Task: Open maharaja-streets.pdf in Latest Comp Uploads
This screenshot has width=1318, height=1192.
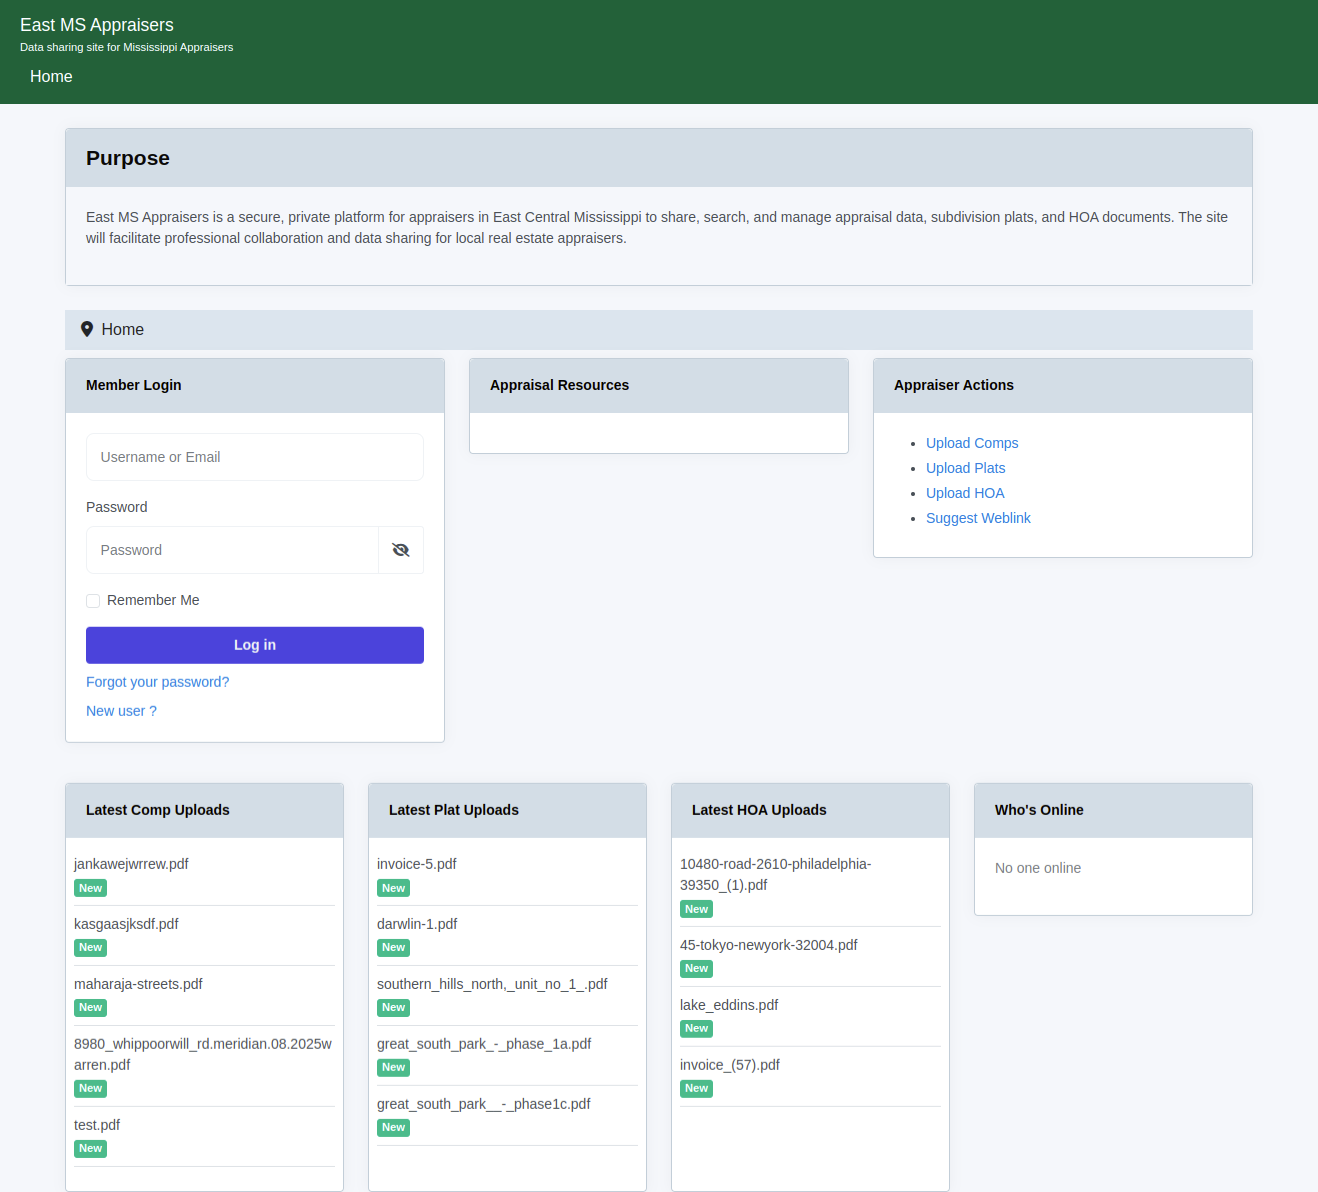Action: tap(138, 984)
